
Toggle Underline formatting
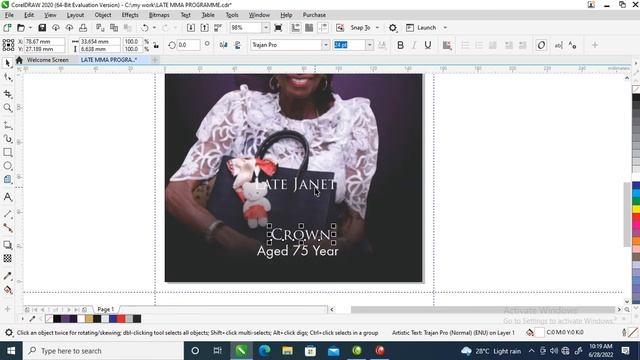click(x=428, y=45)
